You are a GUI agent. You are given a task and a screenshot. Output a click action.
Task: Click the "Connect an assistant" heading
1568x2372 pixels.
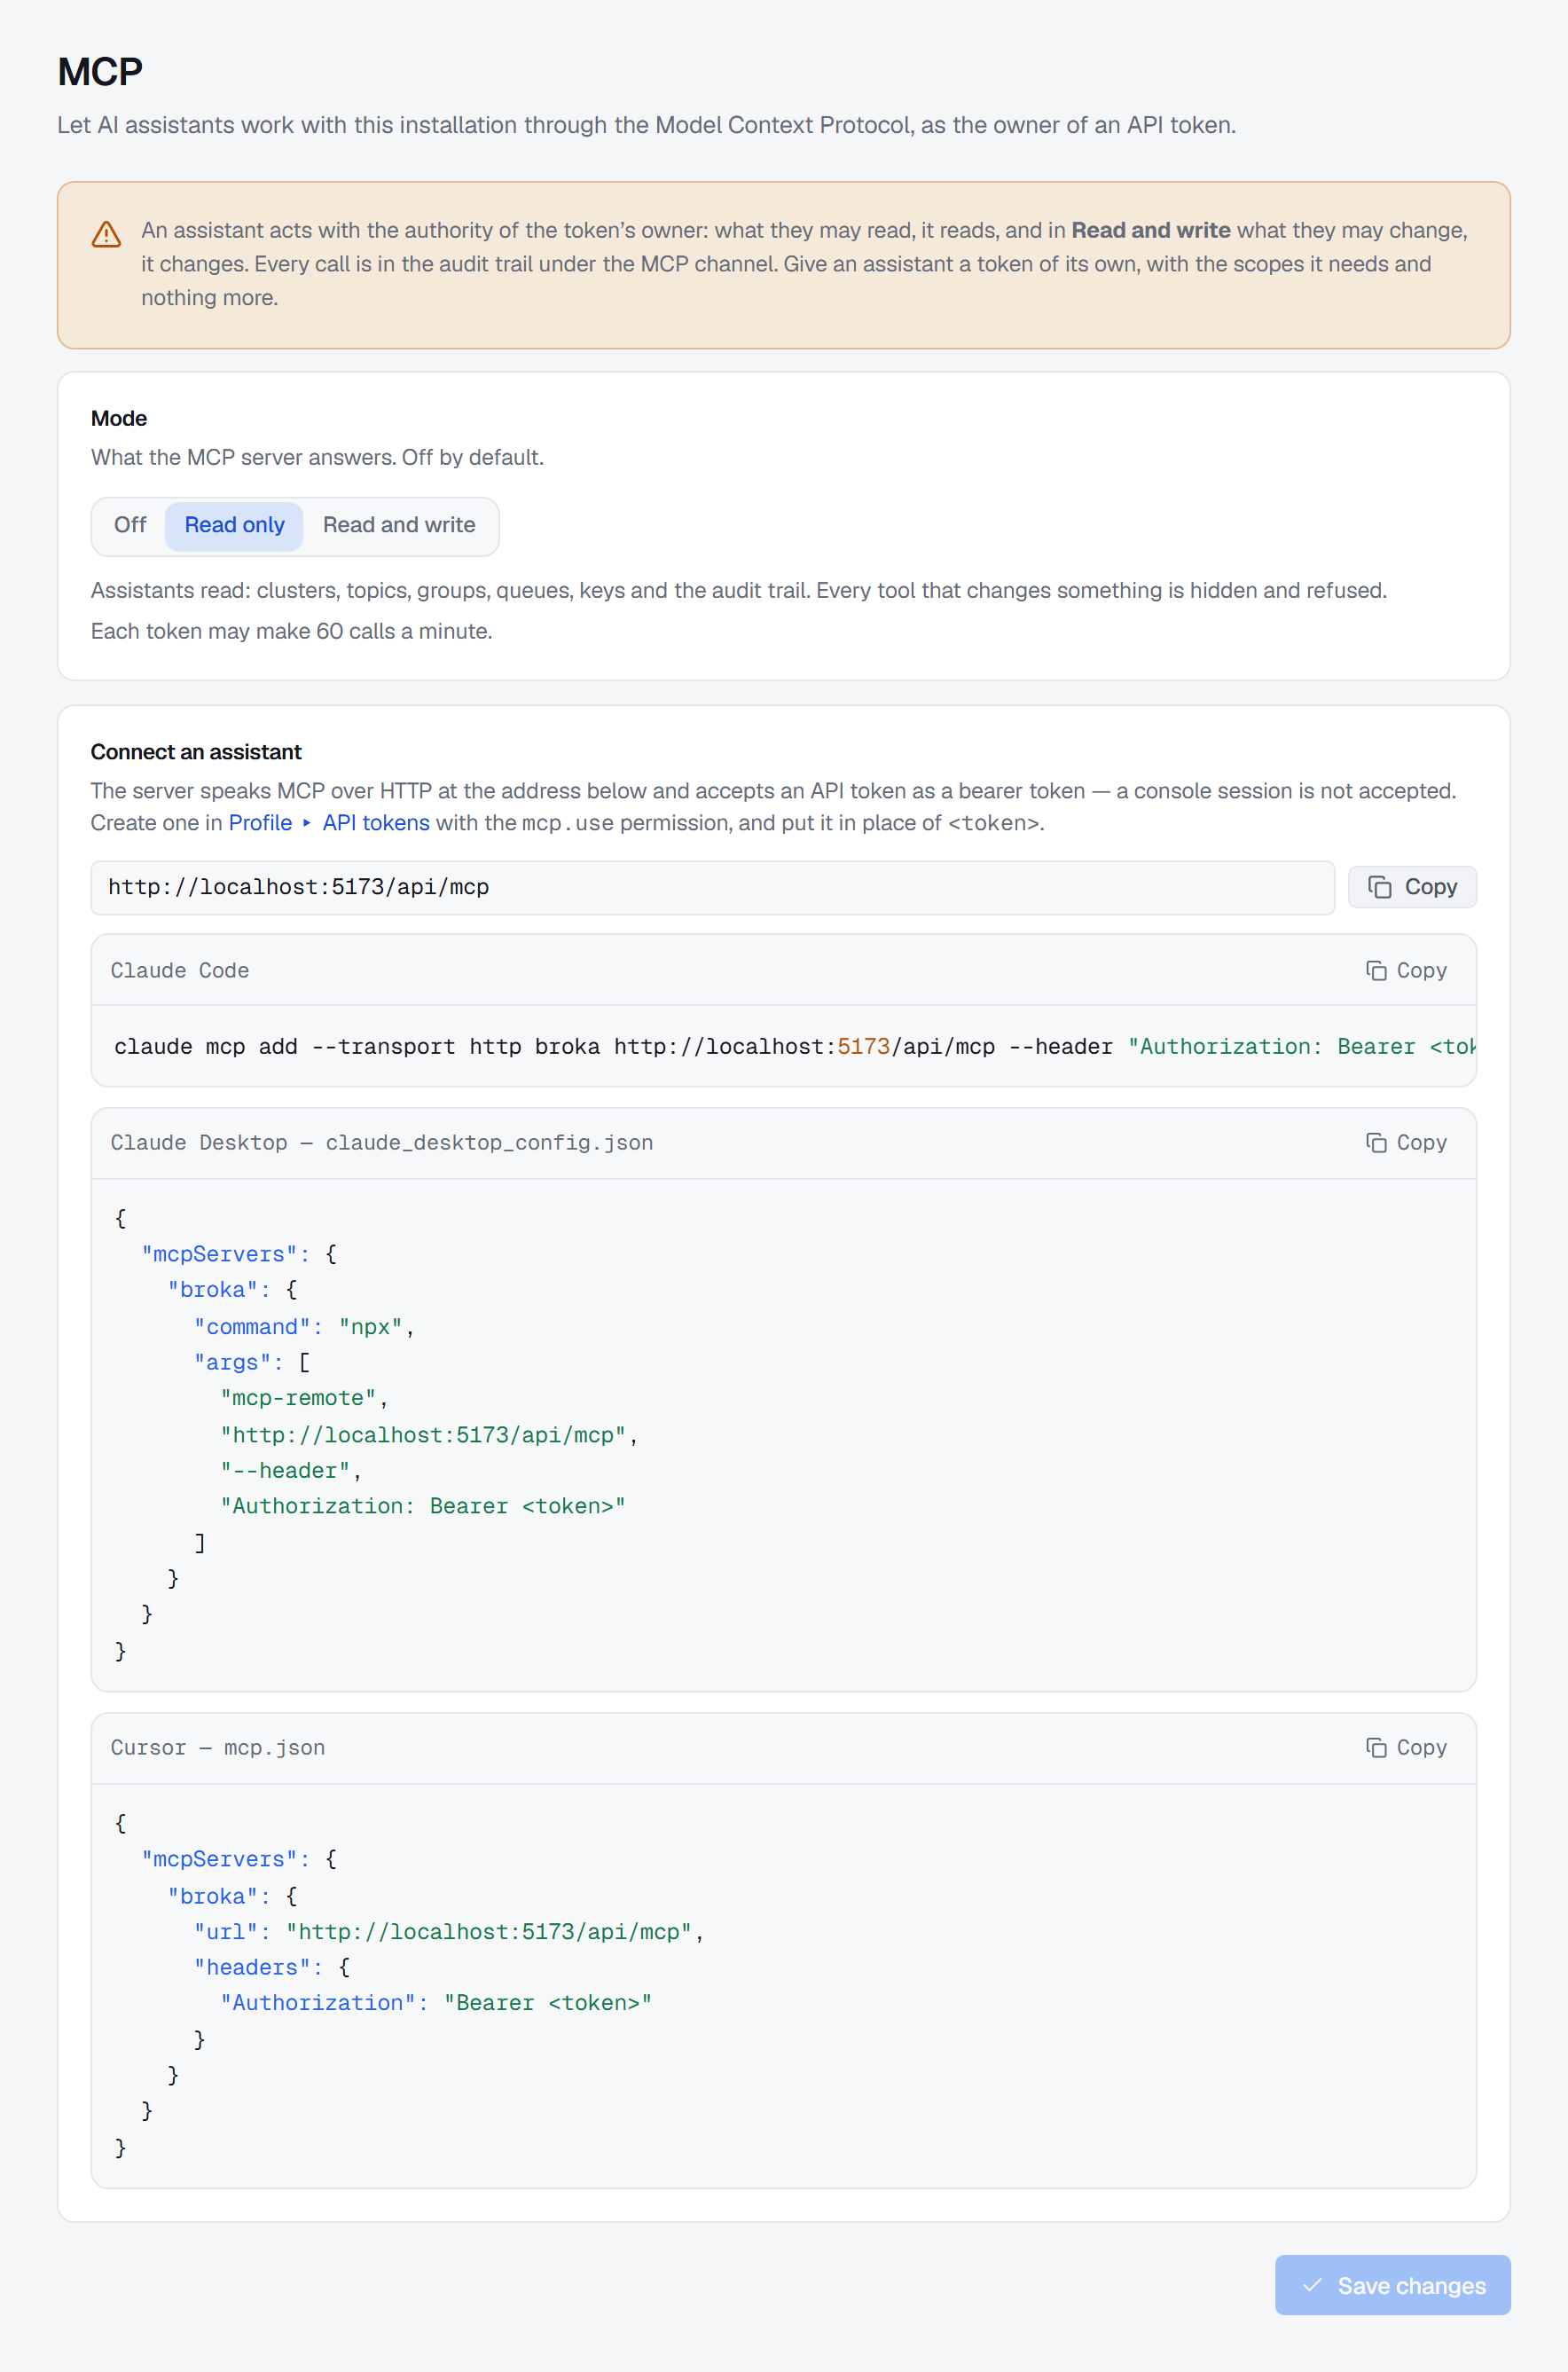196,752
